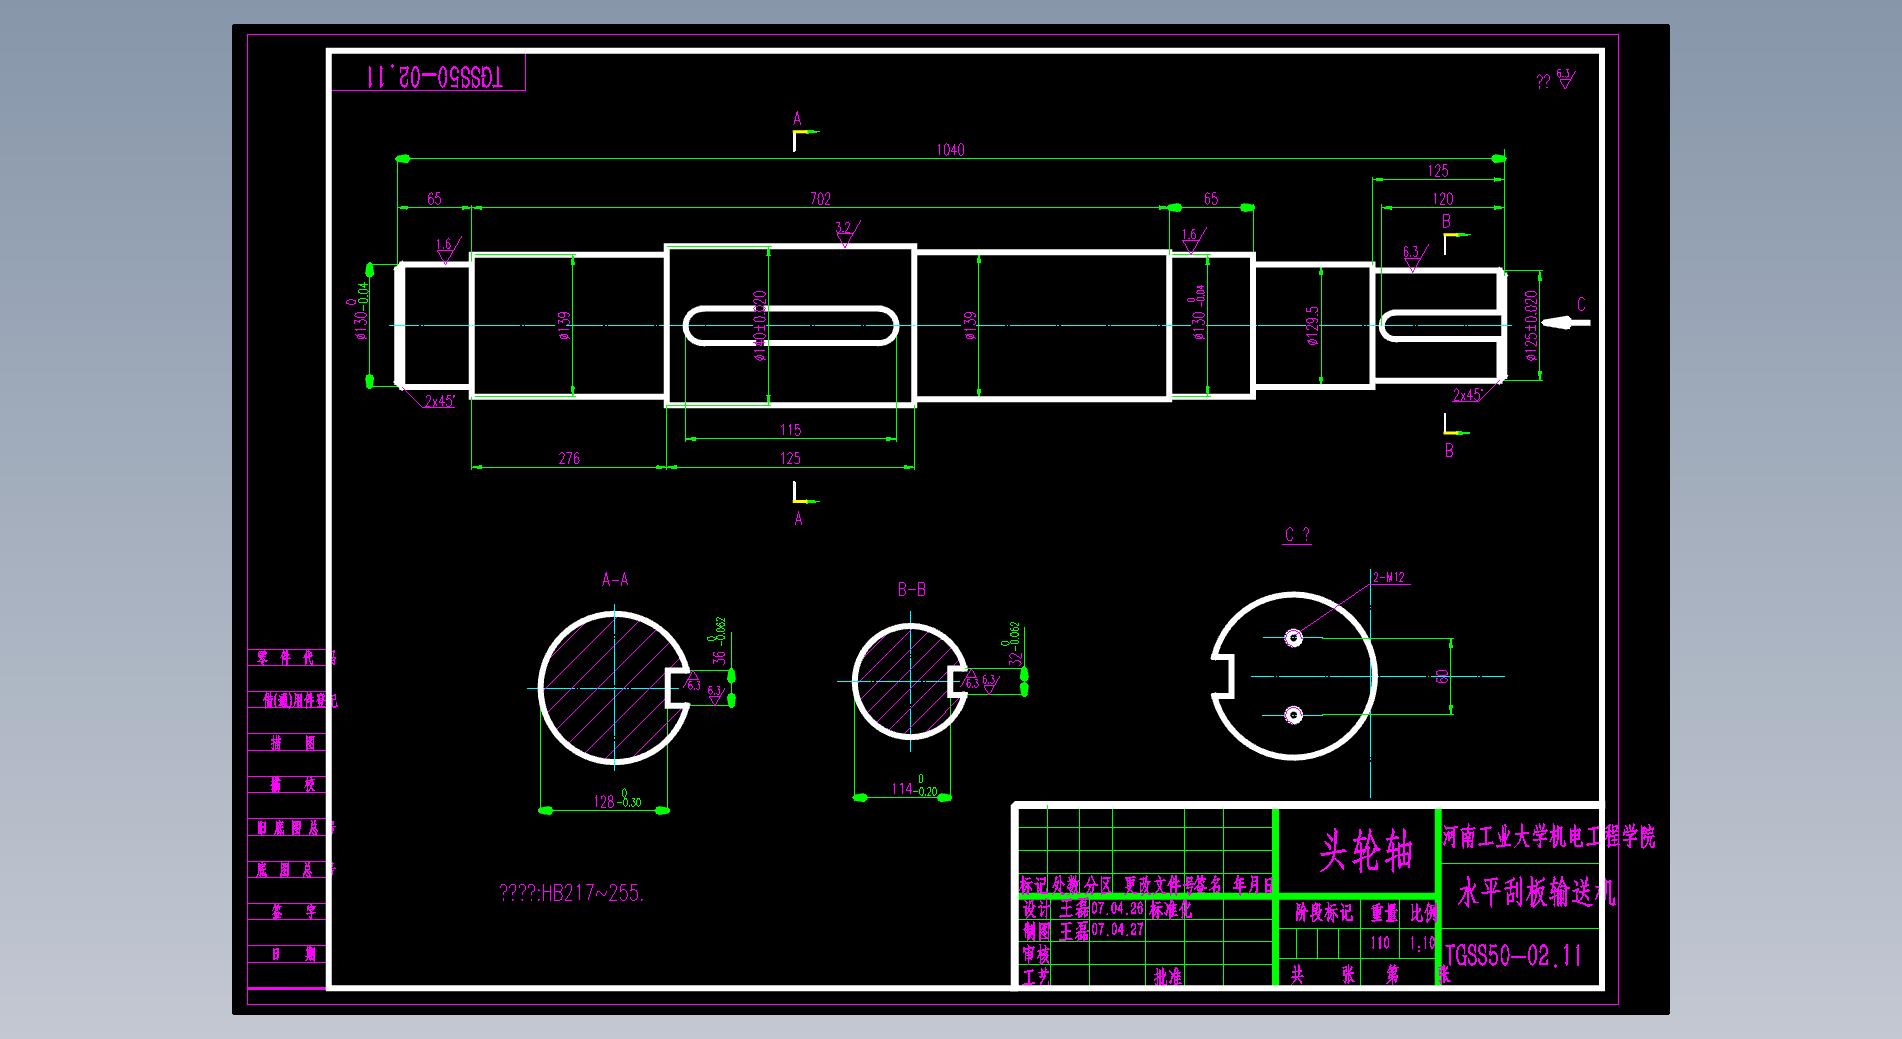Select the '重量' header cell

click(x=1384, y=912)
